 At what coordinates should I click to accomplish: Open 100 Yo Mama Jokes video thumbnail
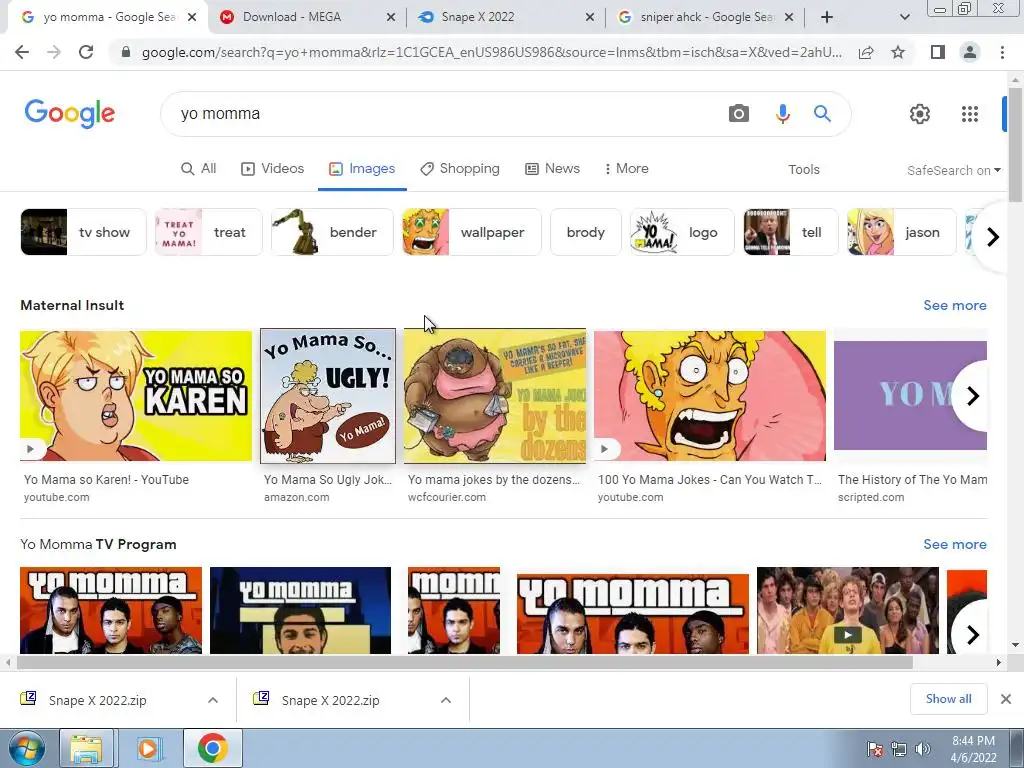point(710,396)
